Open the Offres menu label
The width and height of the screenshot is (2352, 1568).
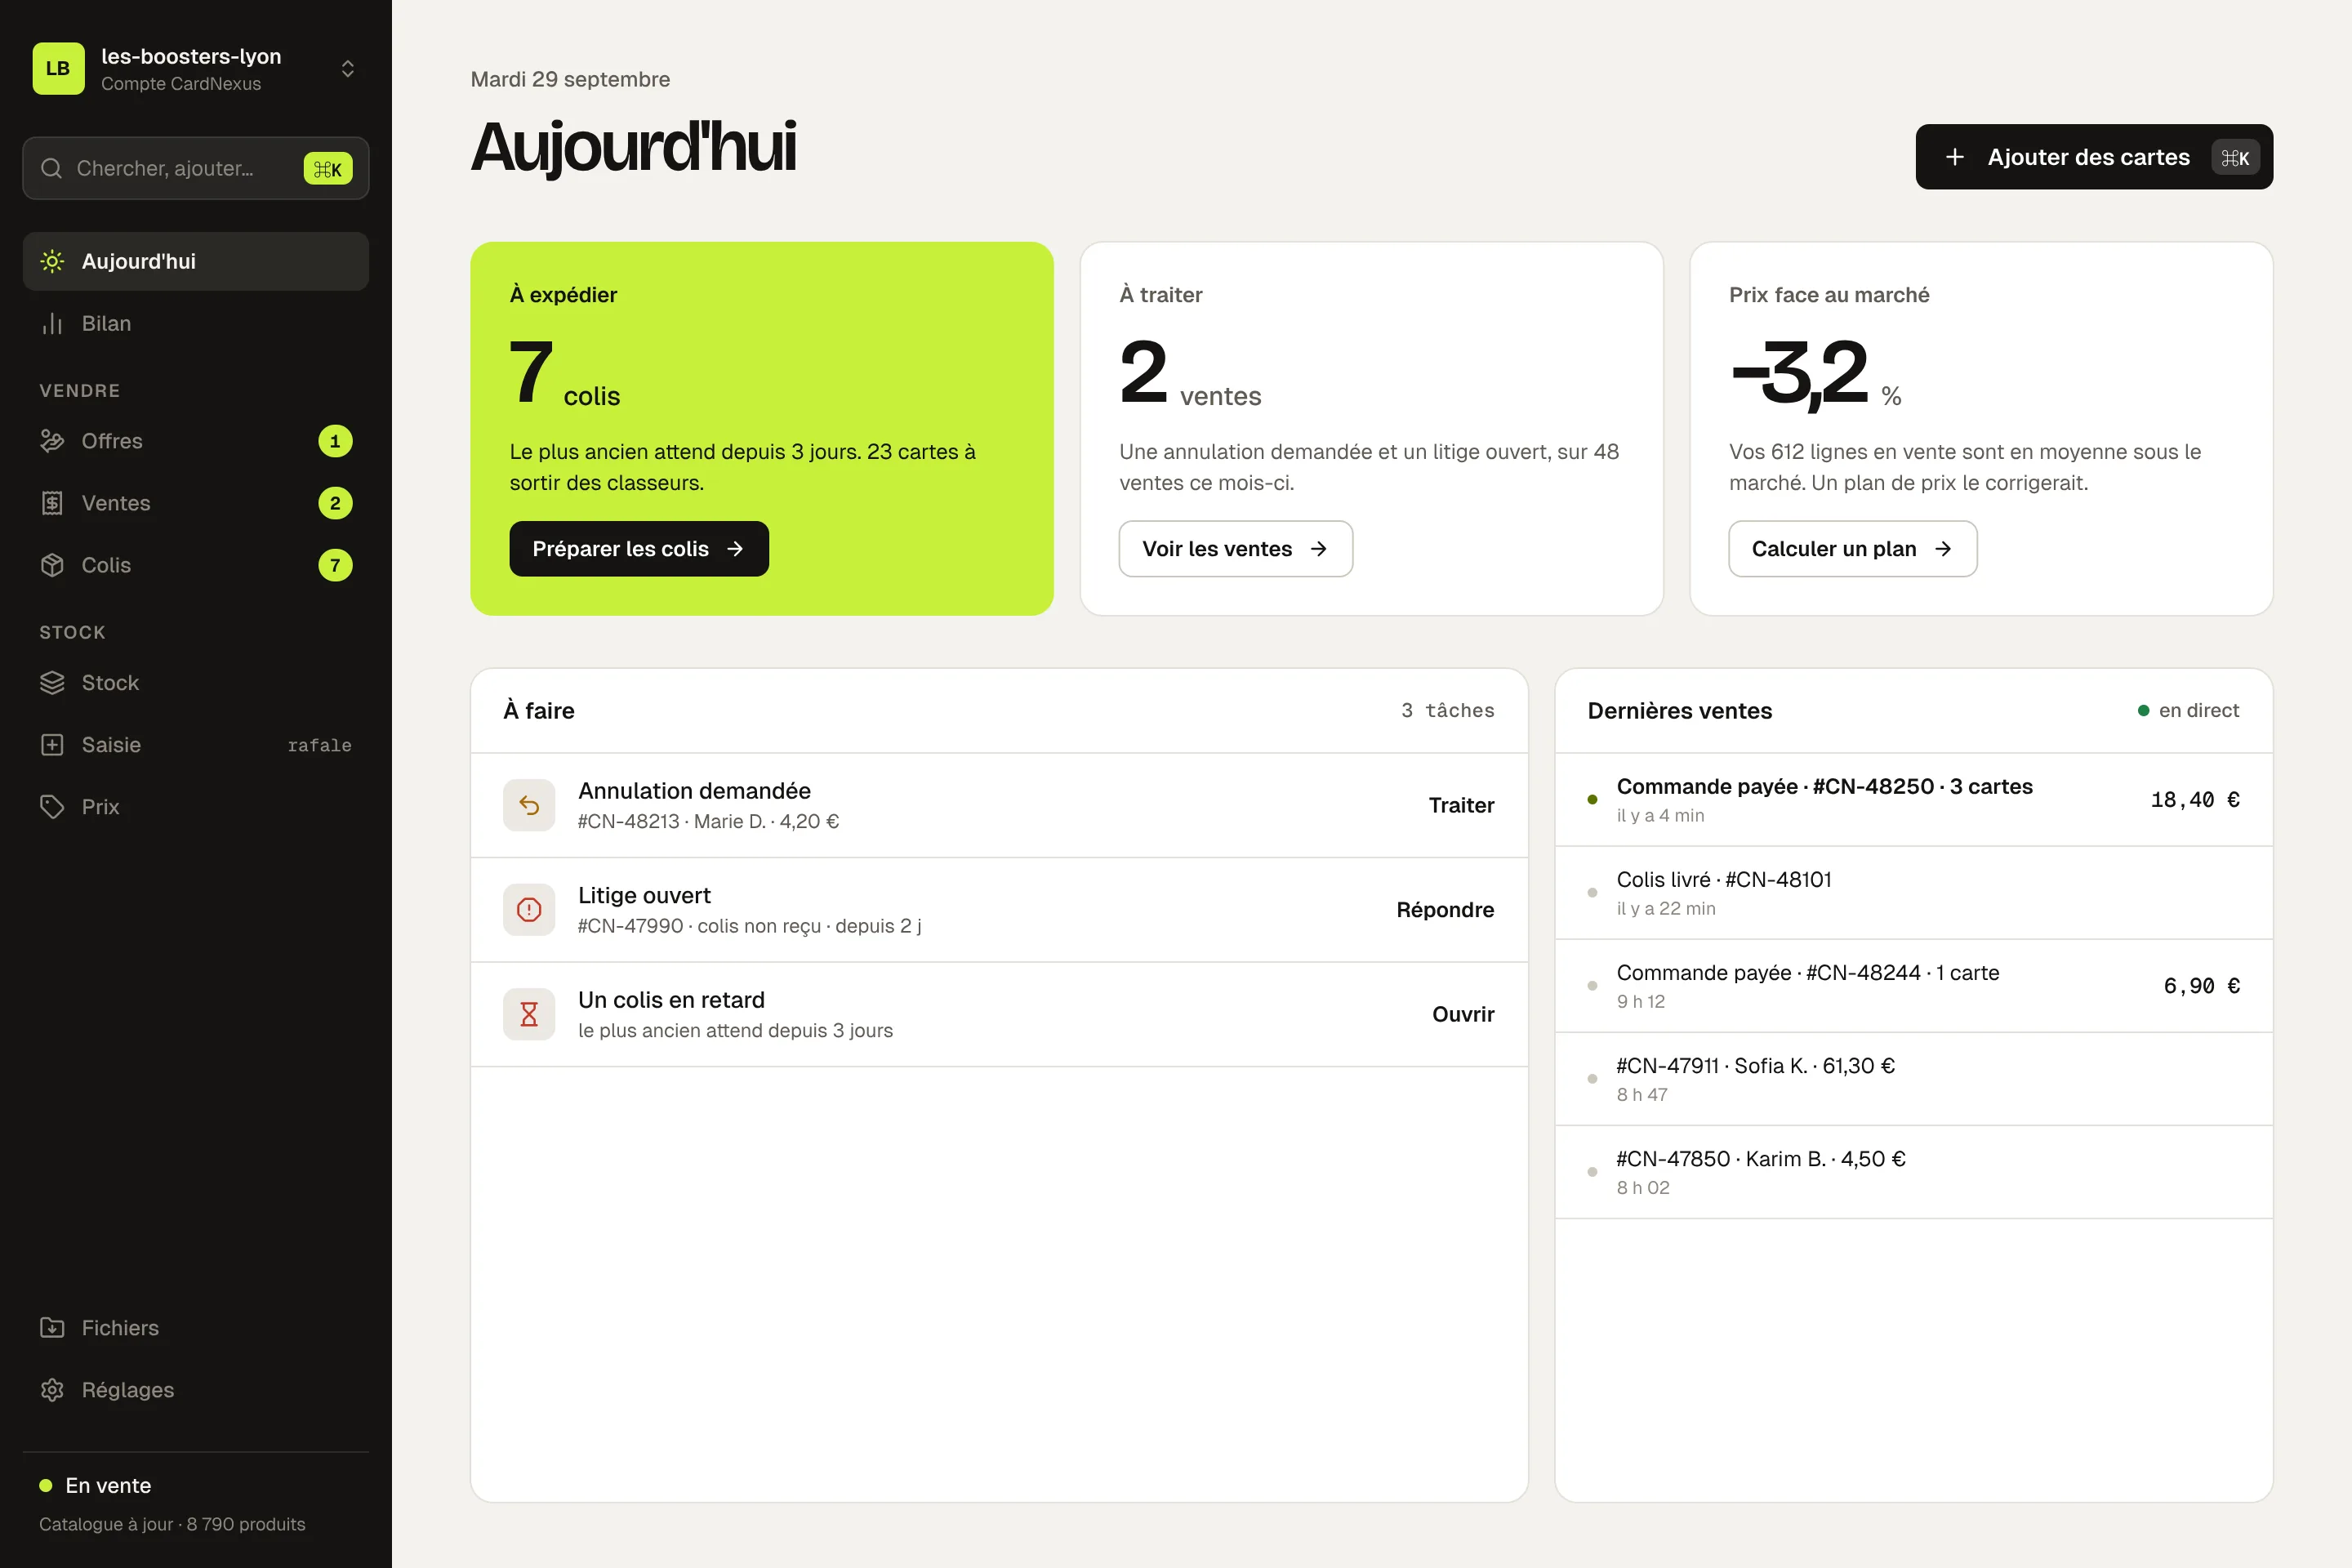[112, 441]
